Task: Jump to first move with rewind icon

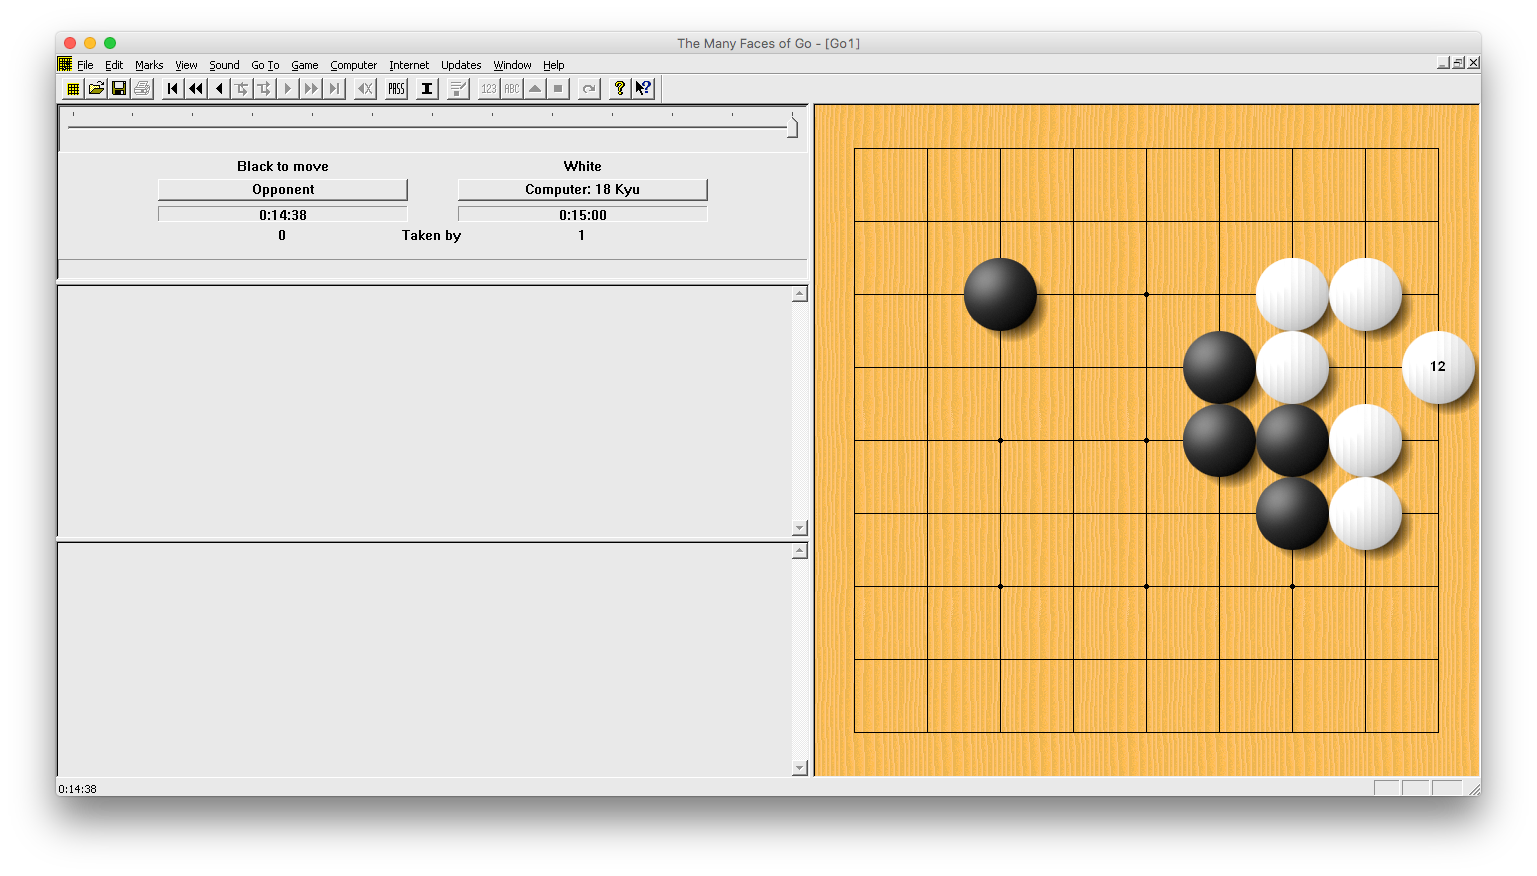Action: click(171, 88)
